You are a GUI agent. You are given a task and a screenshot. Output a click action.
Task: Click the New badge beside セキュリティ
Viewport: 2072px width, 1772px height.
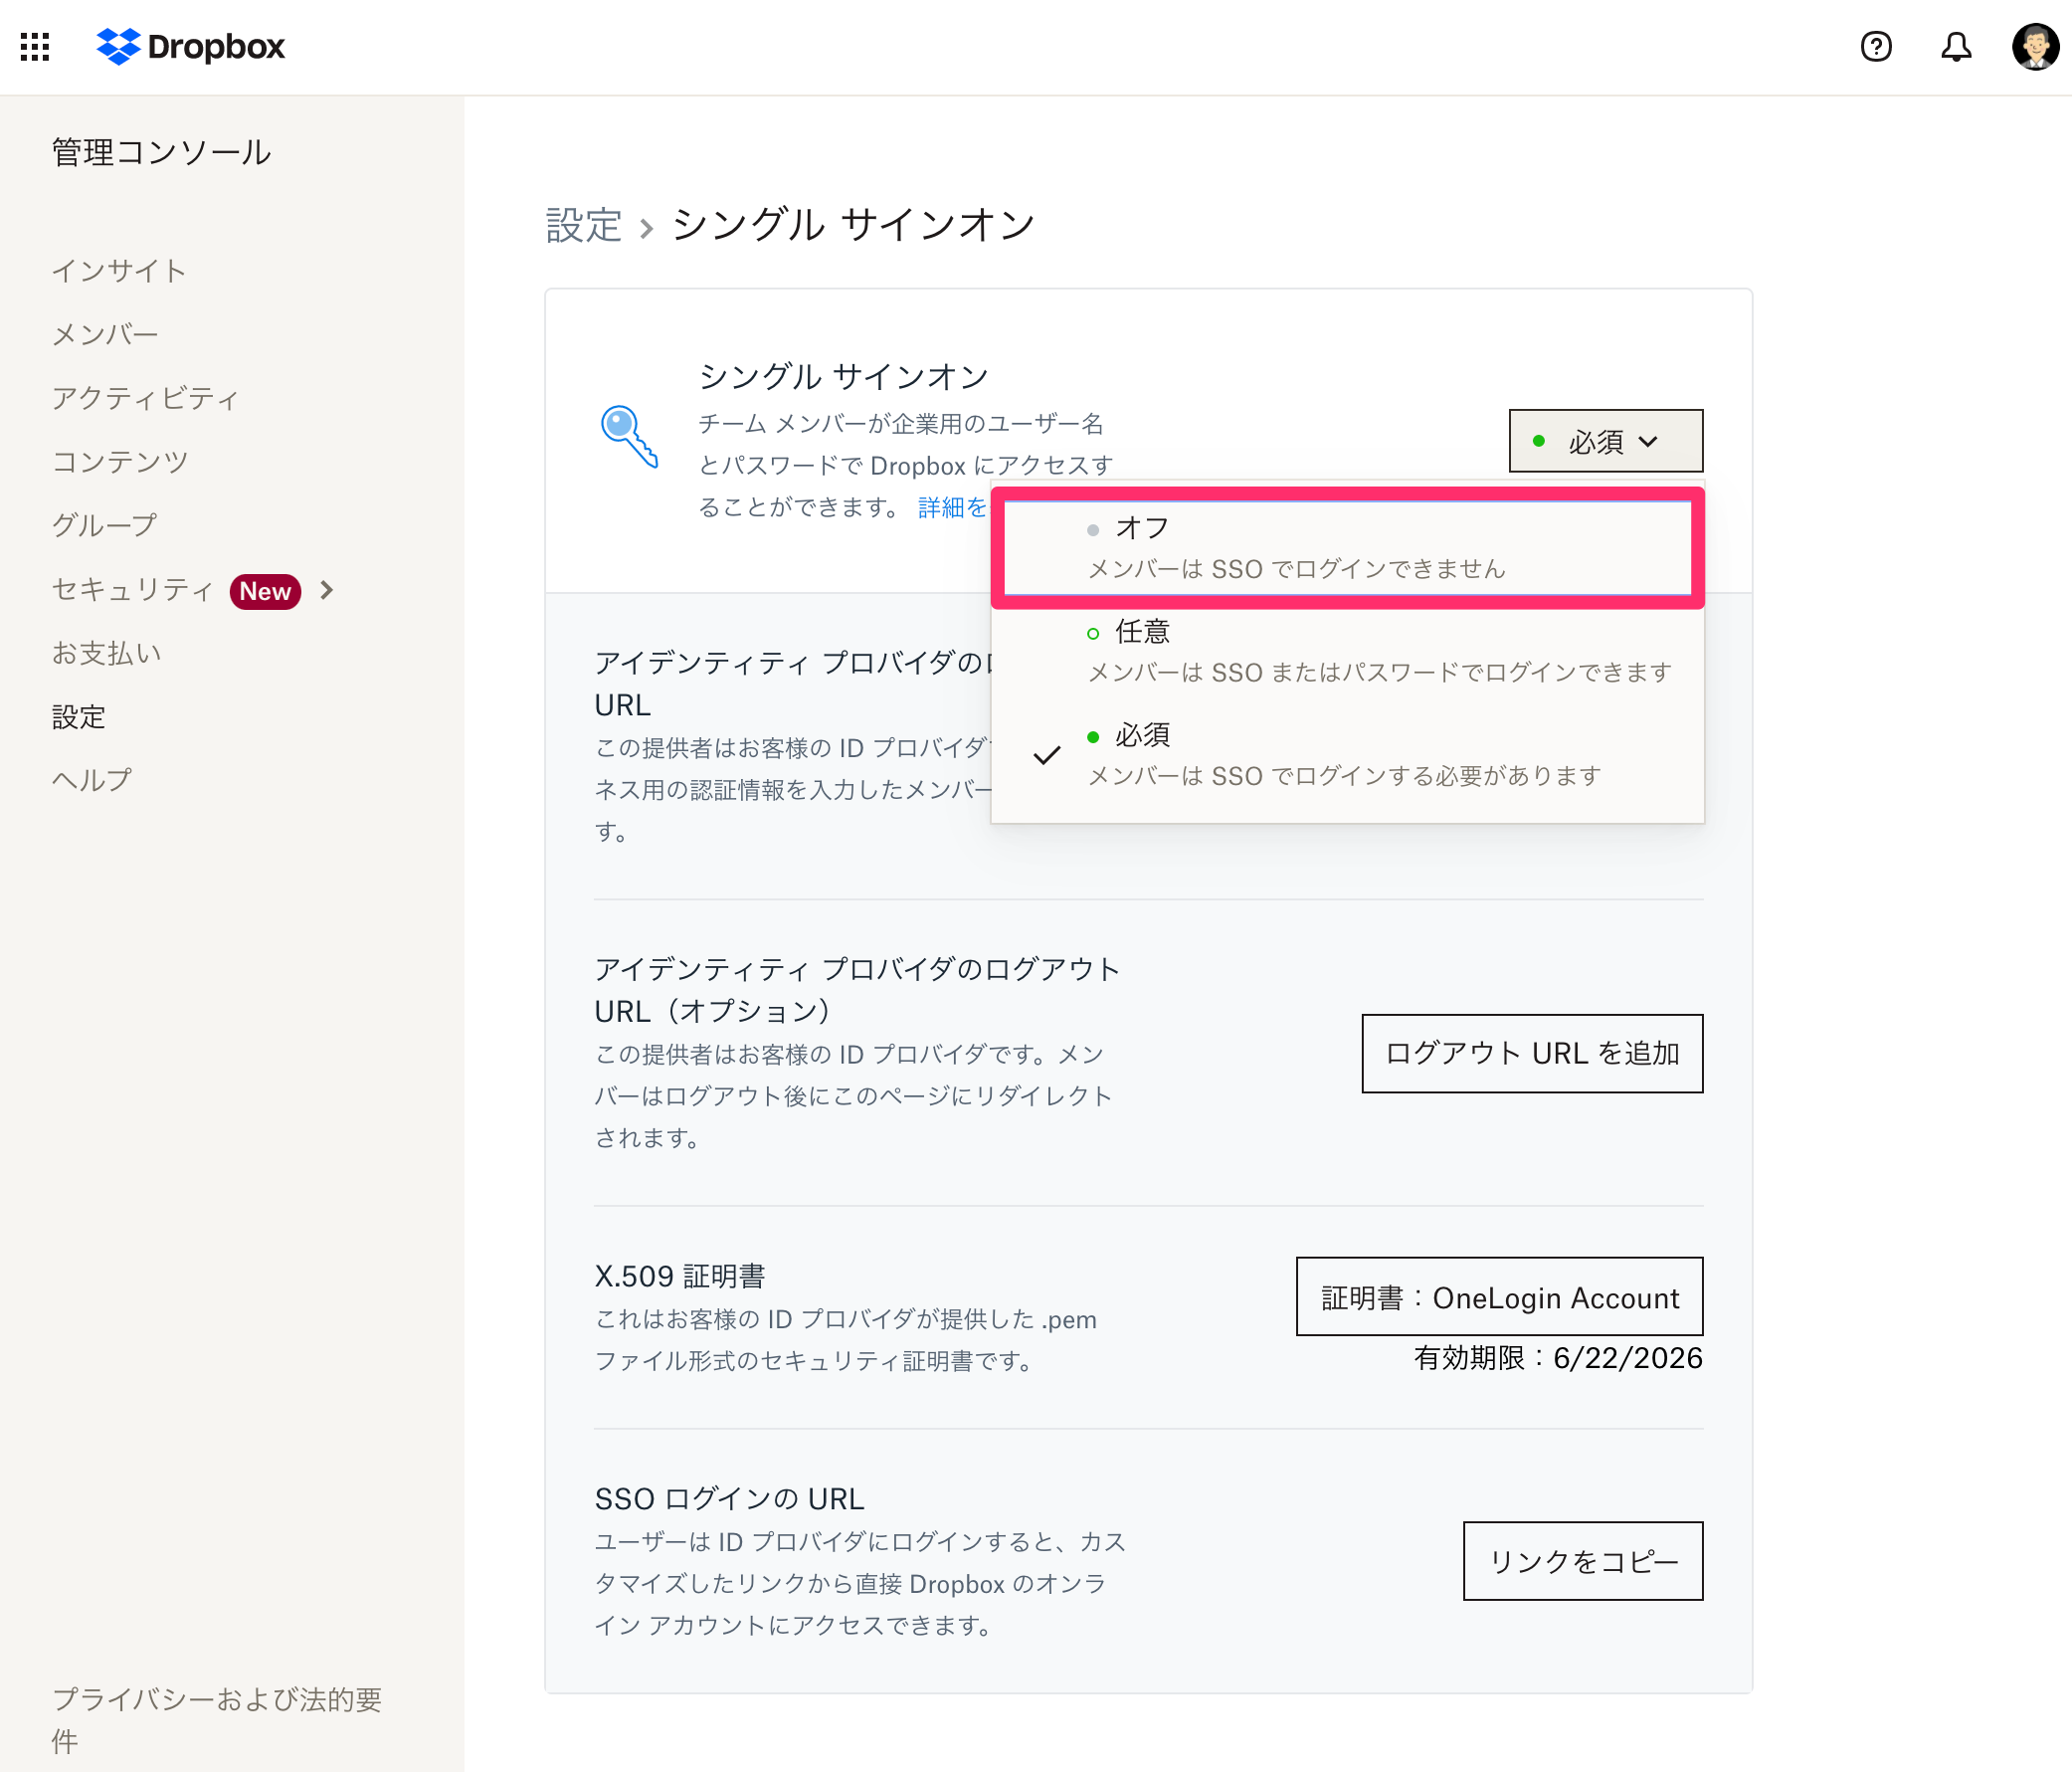(x=265, y=591)
